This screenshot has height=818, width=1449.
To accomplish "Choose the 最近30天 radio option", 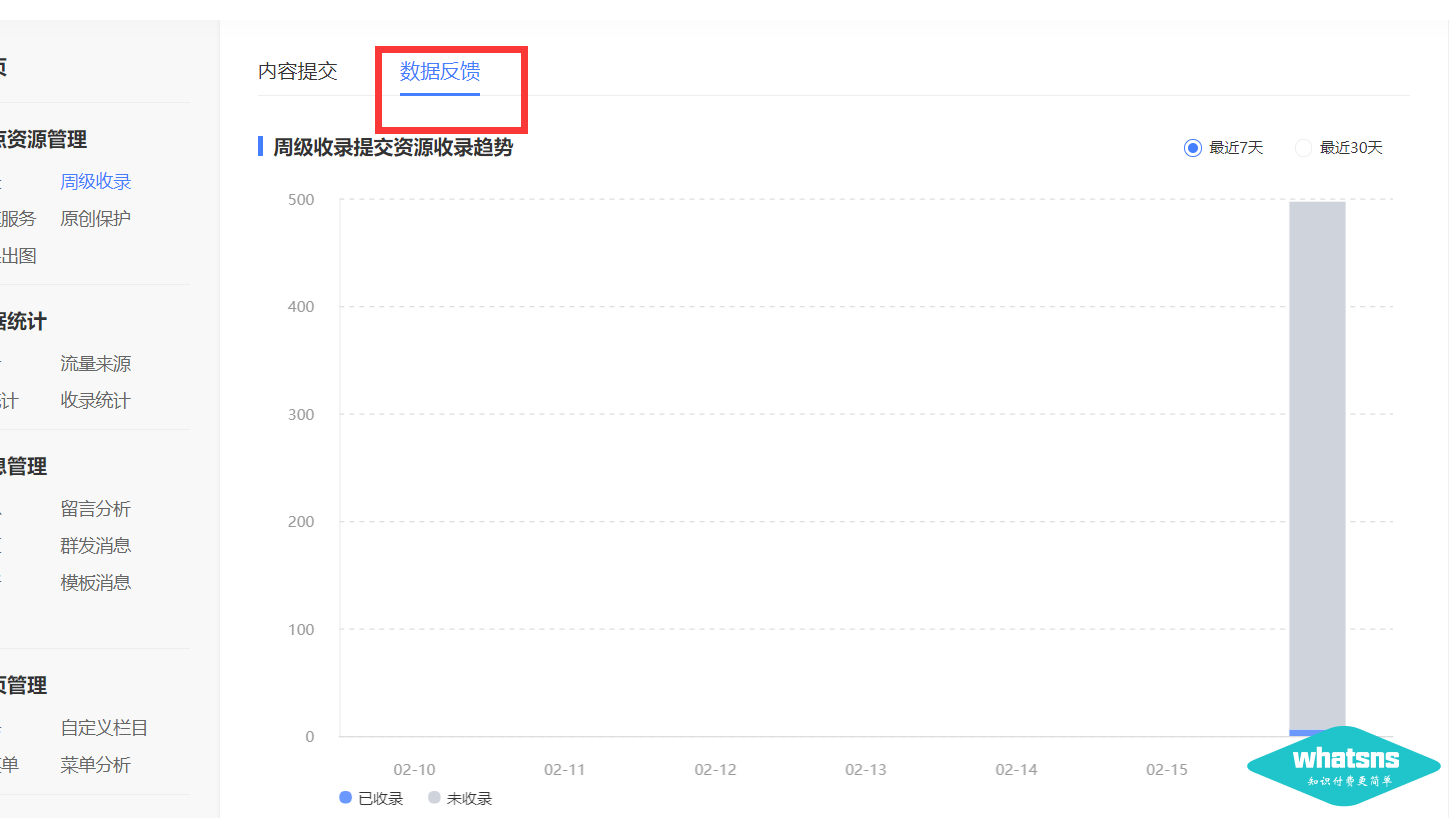I will 1303,148.
